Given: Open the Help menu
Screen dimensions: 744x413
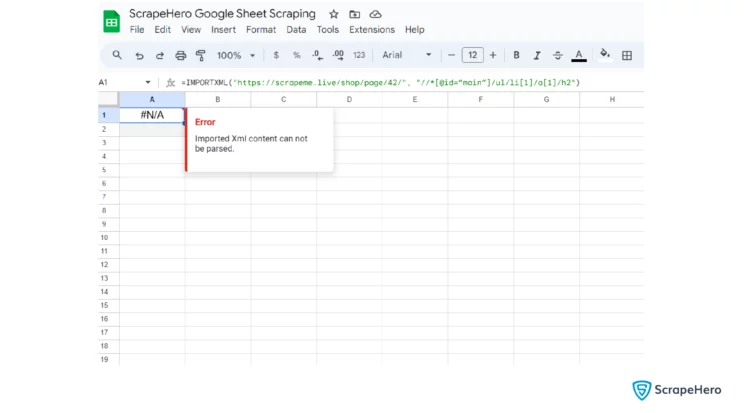Looking at the screenshot, I should click(x=415, y=29).
